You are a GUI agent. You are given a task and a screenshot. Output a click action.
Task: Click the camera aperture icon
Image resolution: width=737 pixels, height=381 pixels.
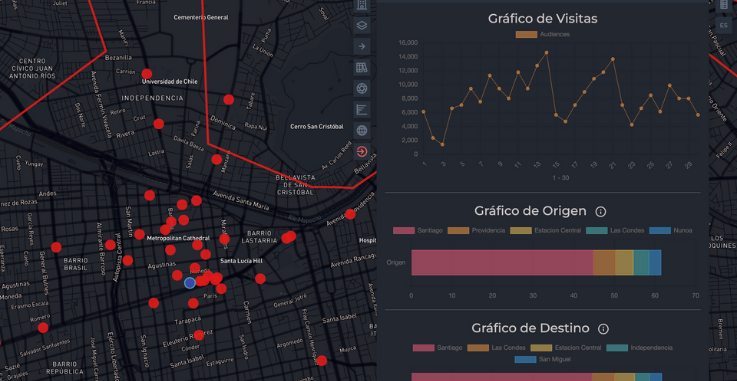[x=361, y=89]
